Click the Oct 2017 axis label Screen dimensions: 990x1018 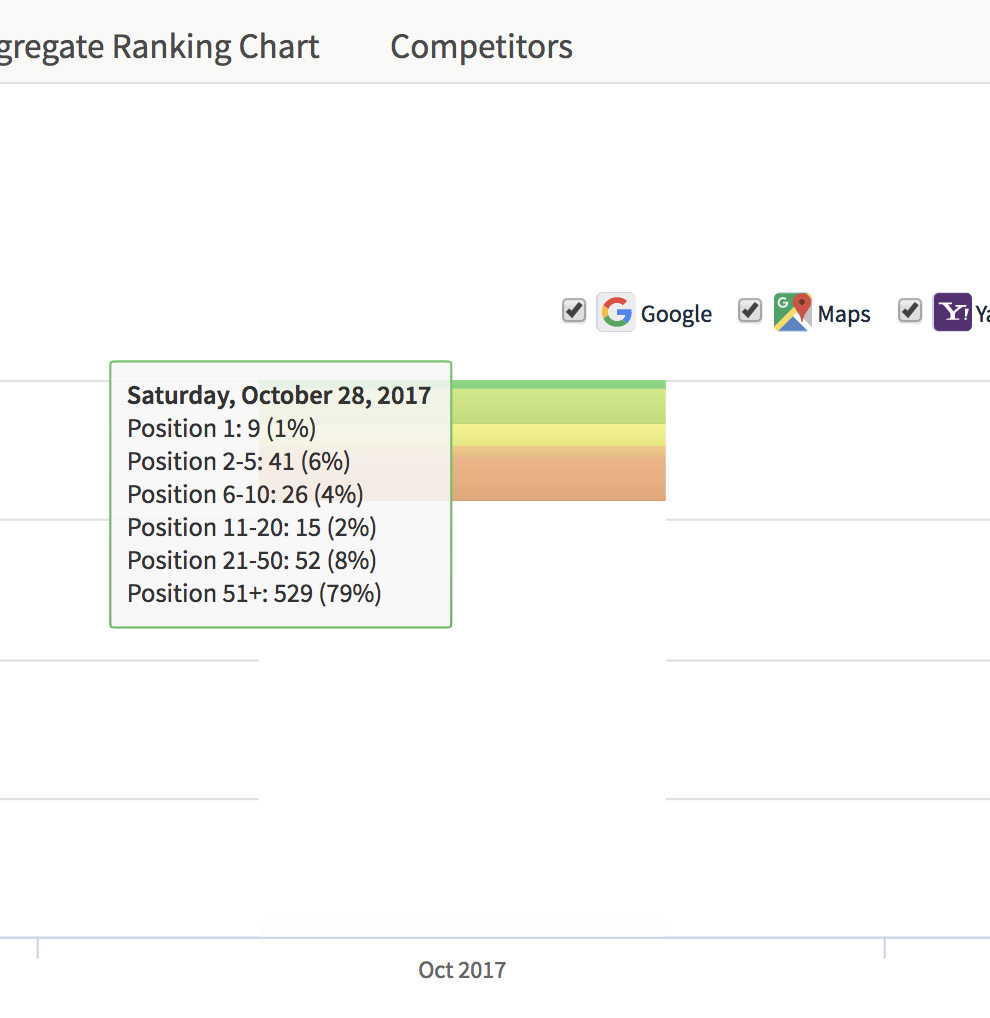point(462,970)
